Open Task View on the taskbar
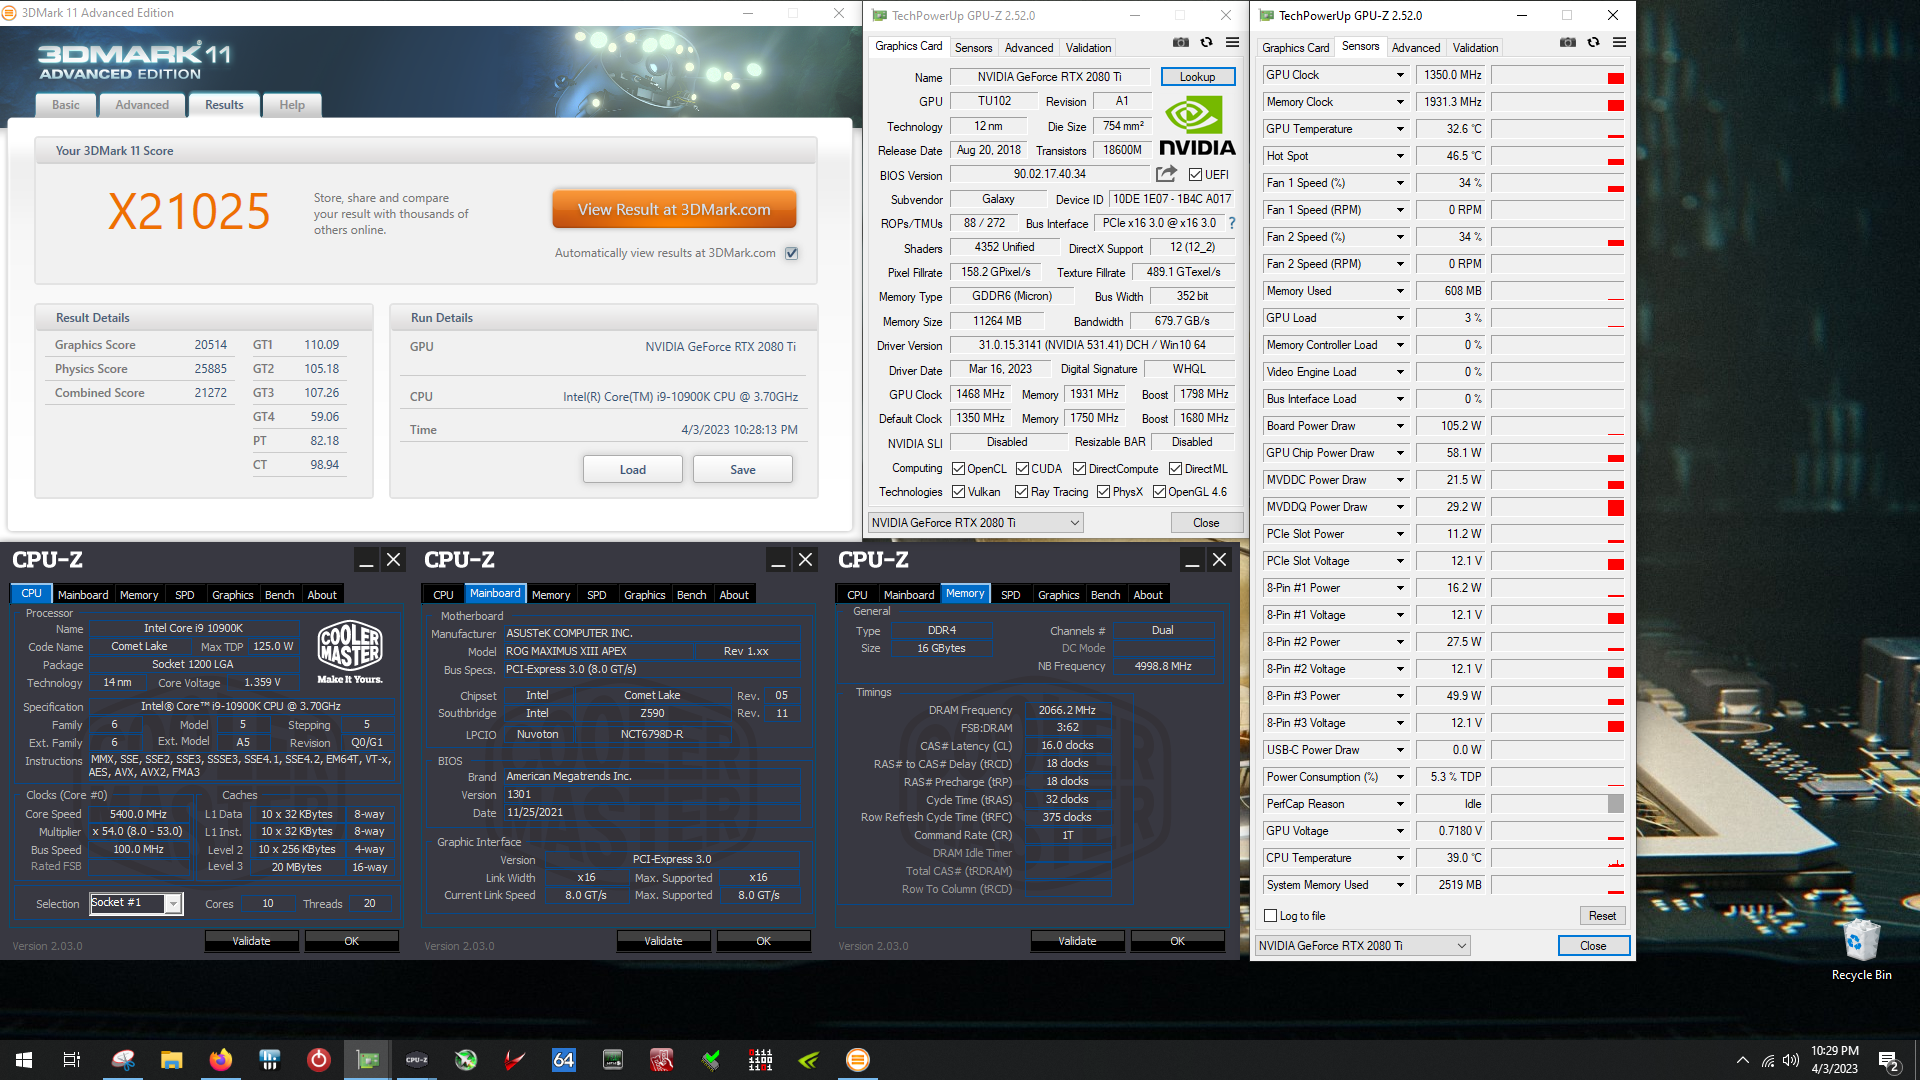This screenshot has width=1920, height=1080. pyautogui.click(x=72, y=1060)
